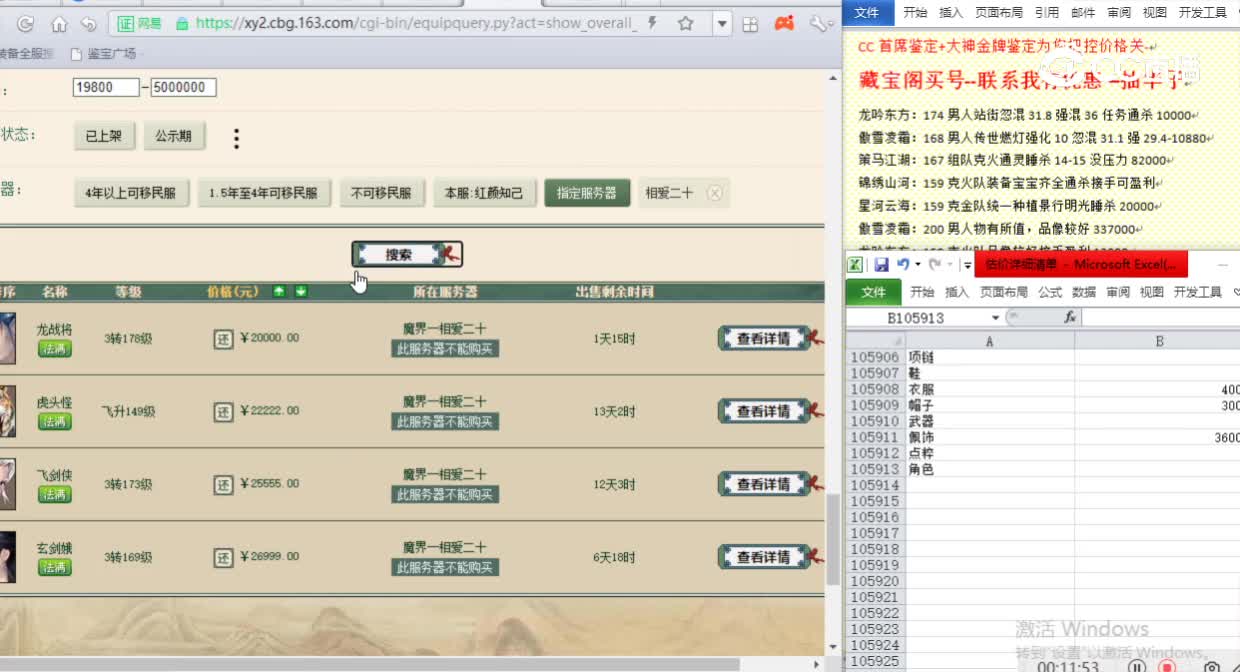The height and width of the screenshot is (672, 1240).
Task: View details for 虎头怪 listing
Action: click(x=765, y=411)
